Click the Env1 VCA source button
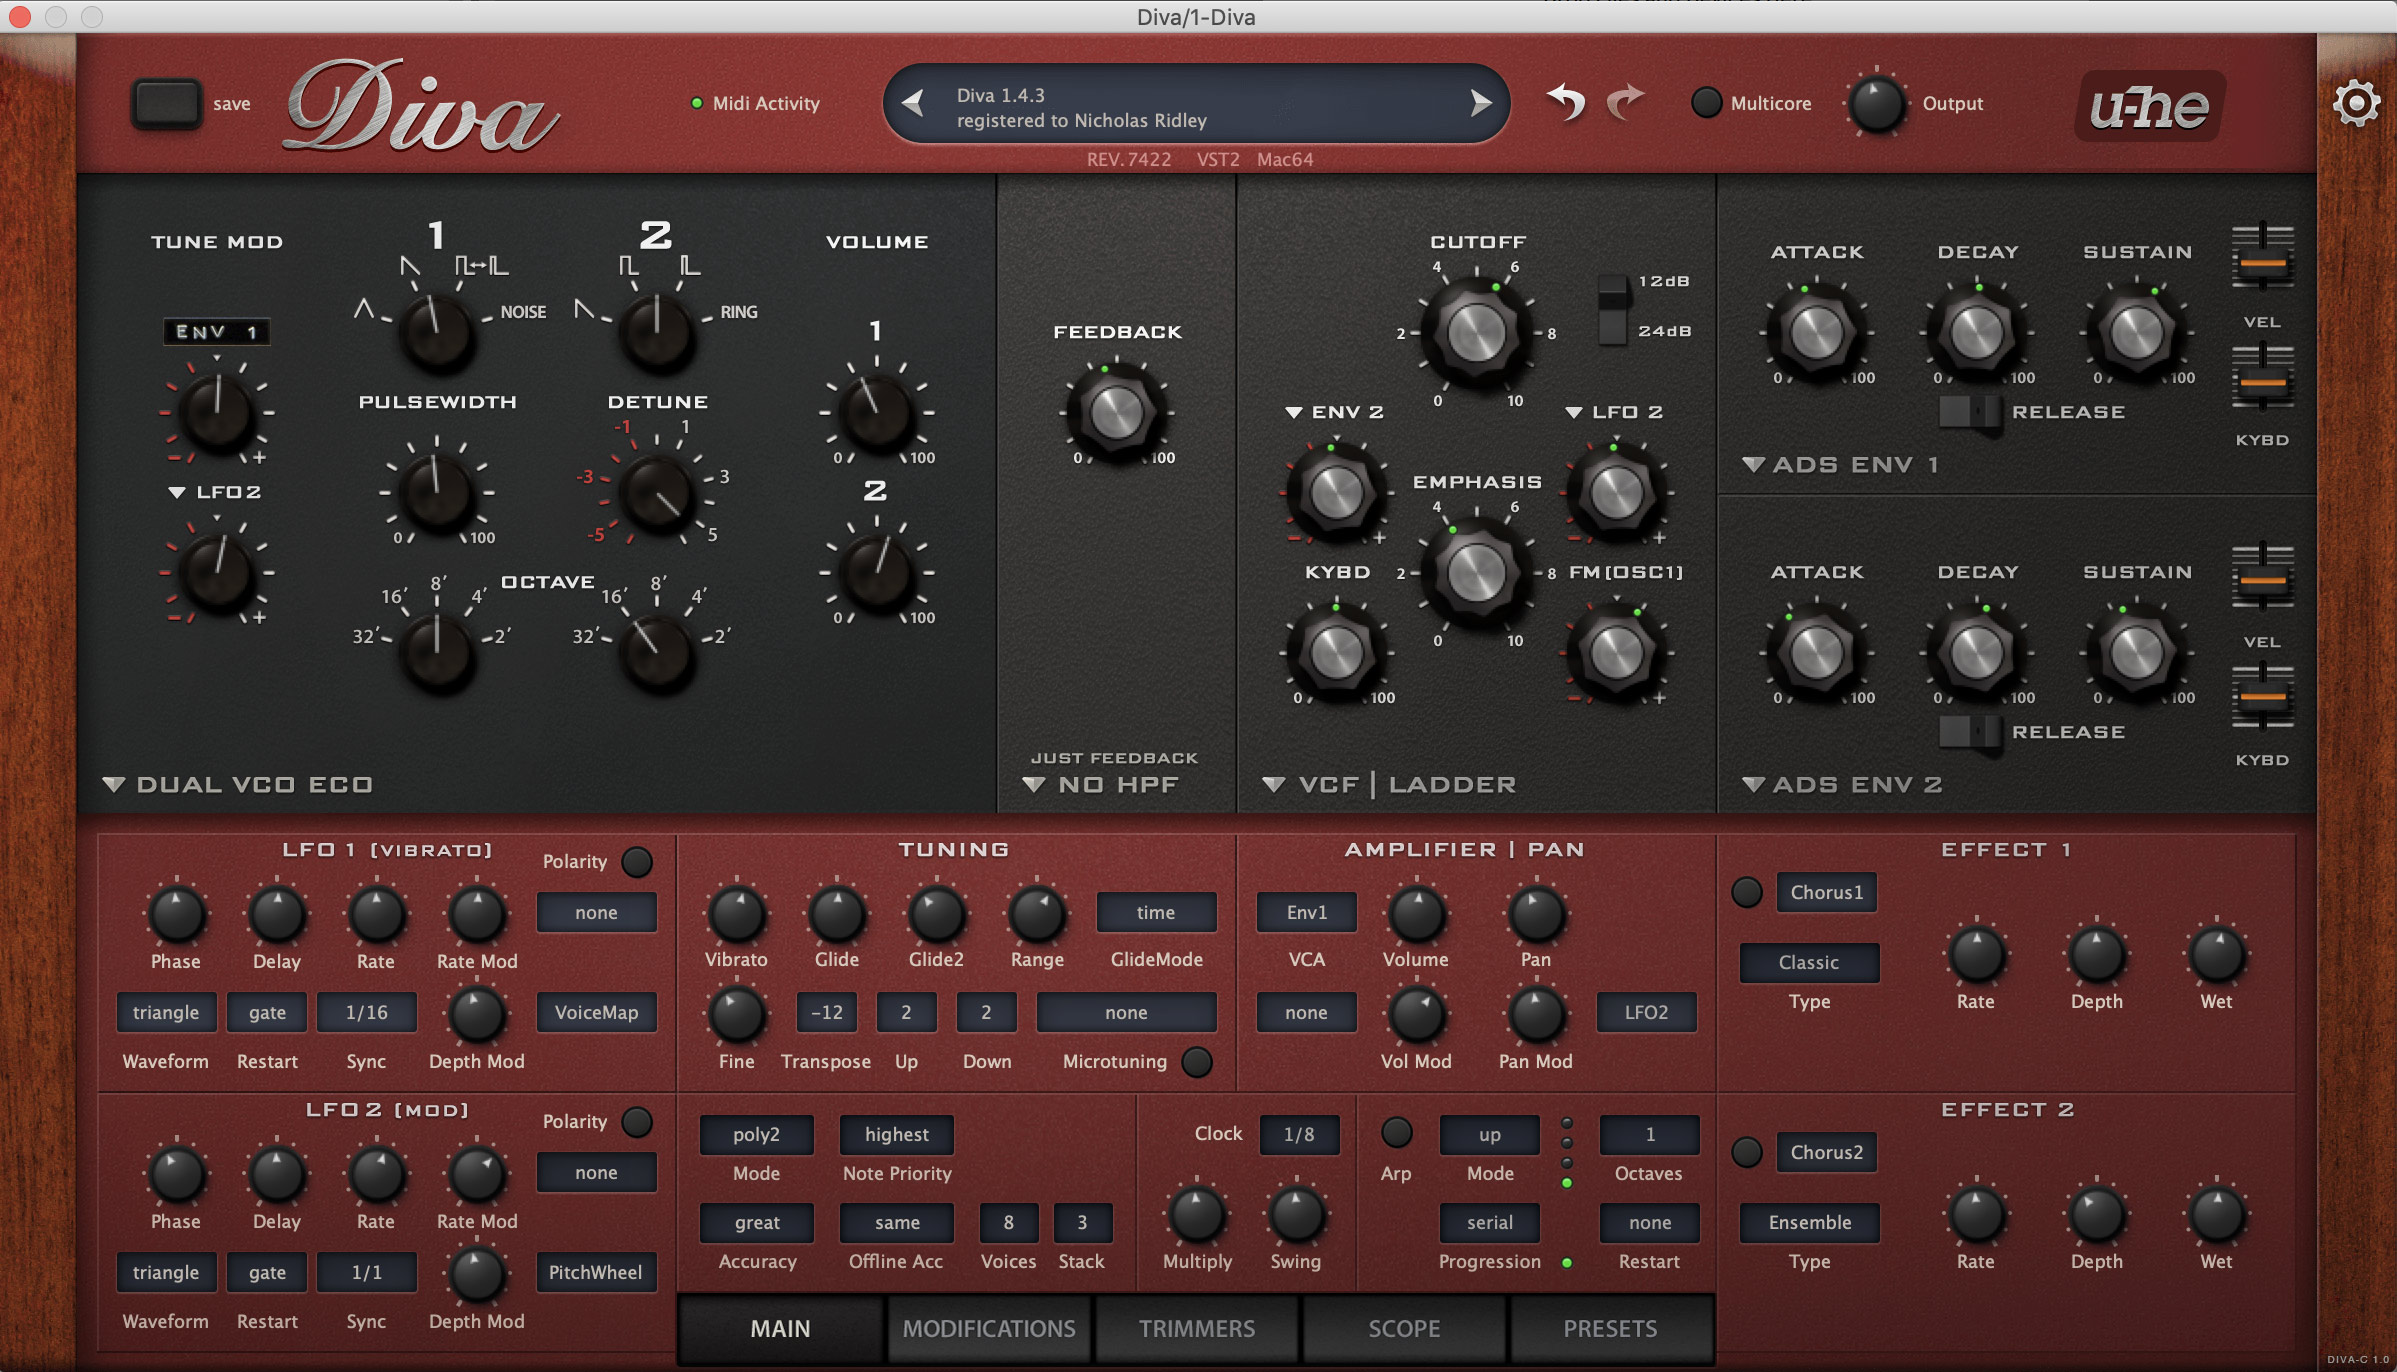 click(1306, 912)
